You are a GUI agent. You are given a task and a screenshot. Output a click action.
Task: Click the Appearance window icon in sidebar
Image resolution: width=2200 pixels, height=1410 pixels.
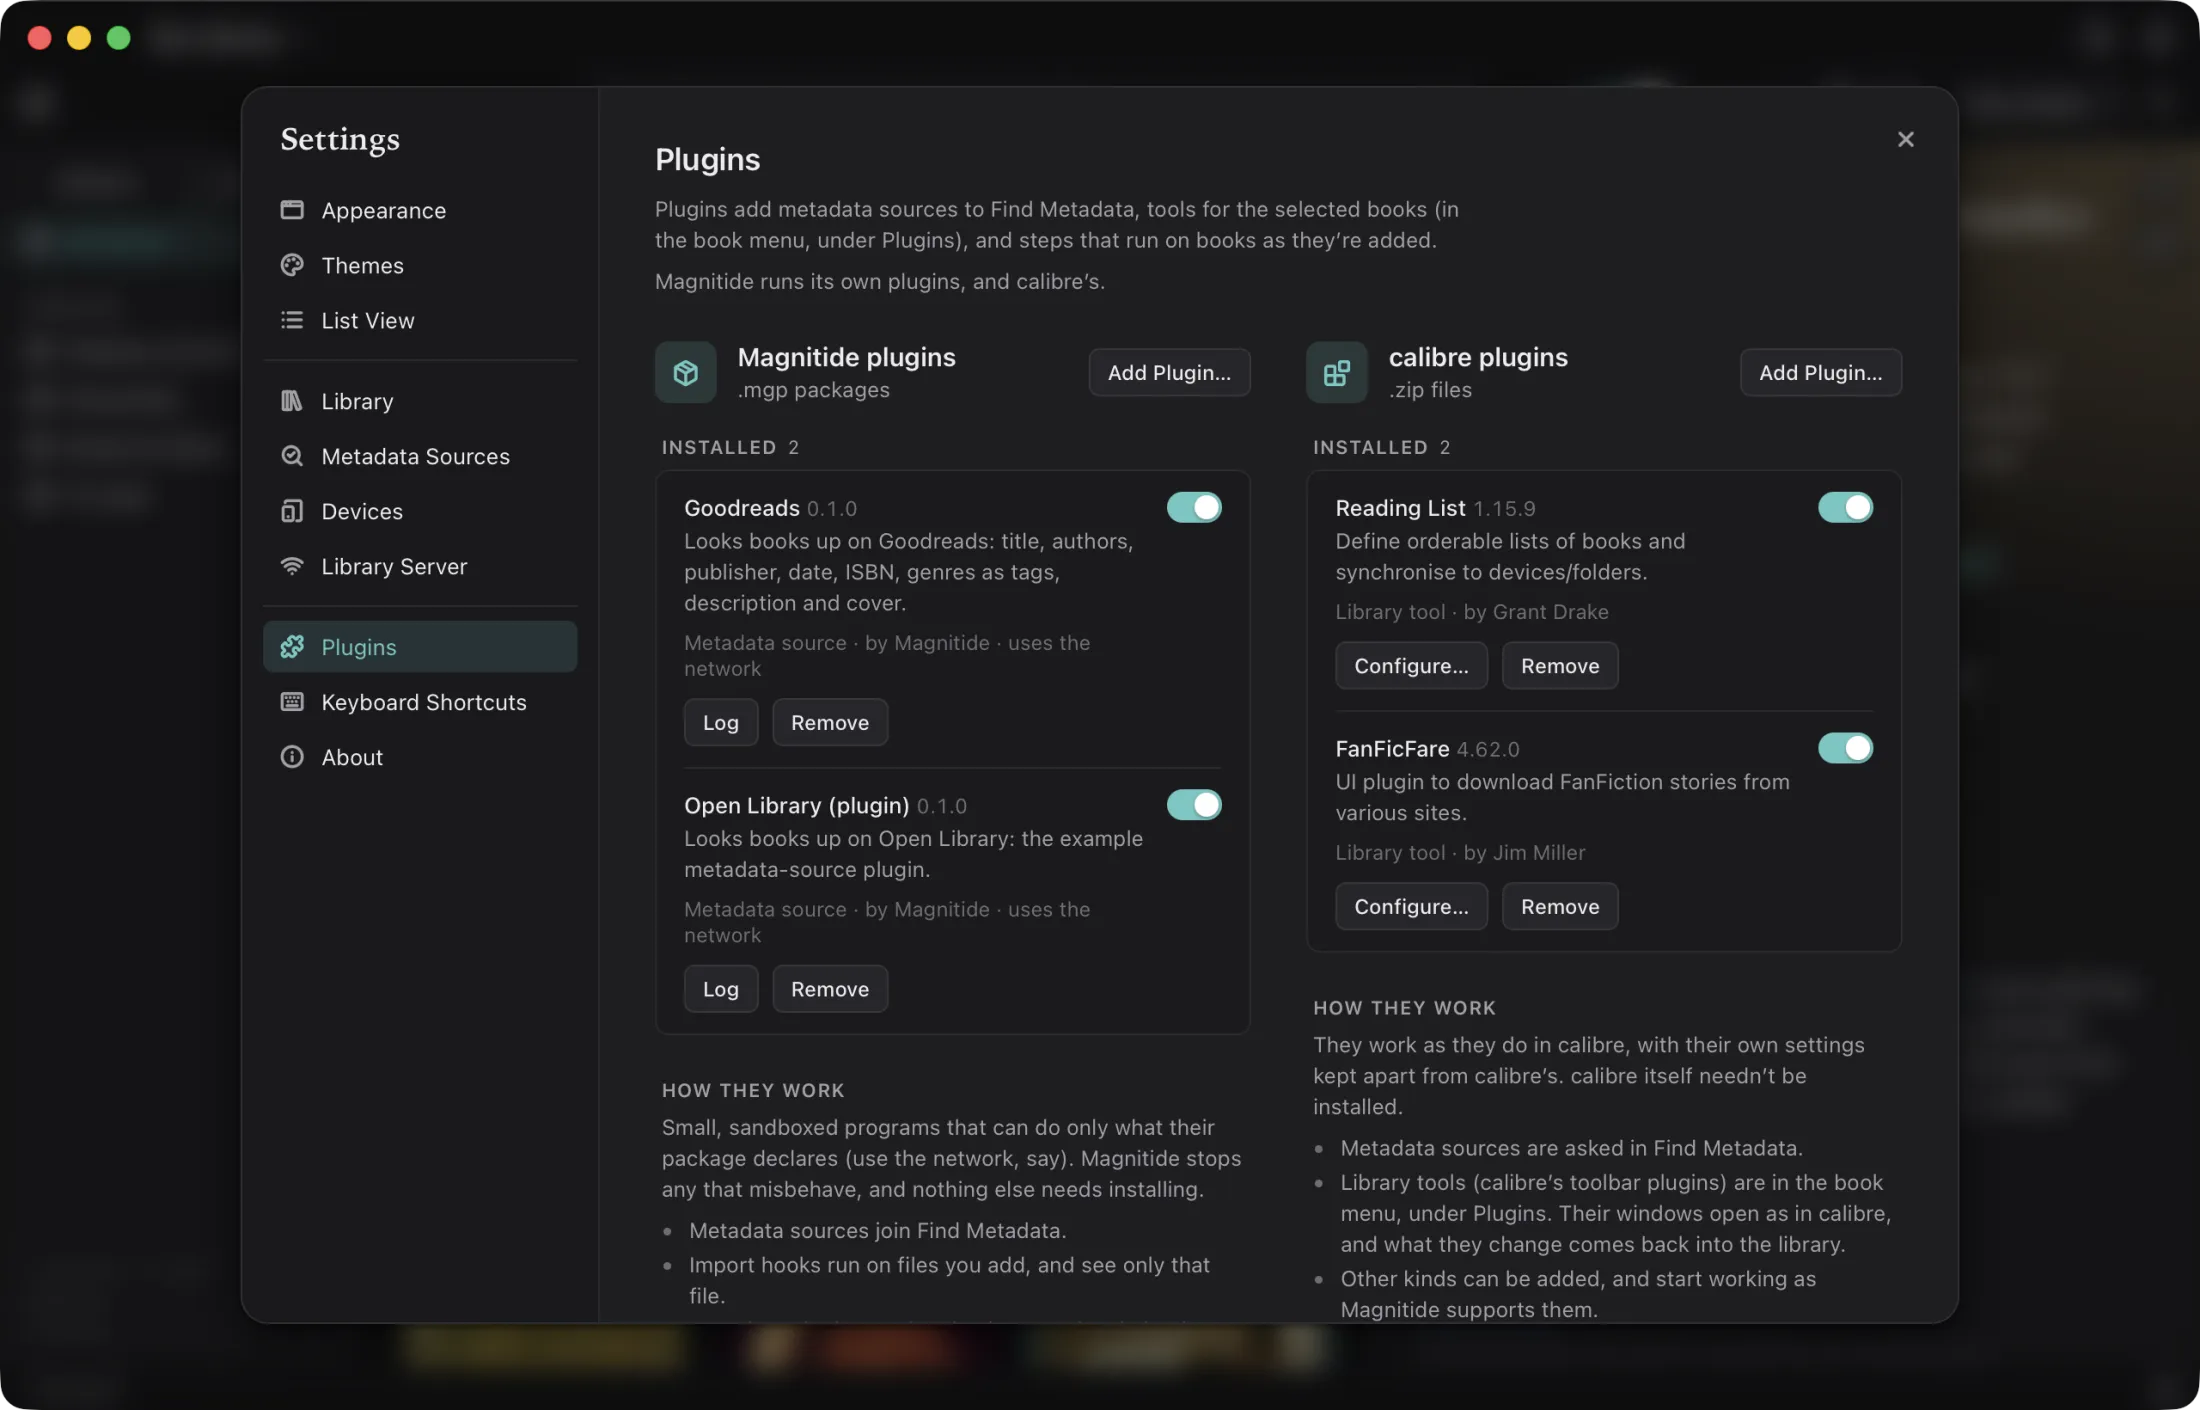[292, 210]
